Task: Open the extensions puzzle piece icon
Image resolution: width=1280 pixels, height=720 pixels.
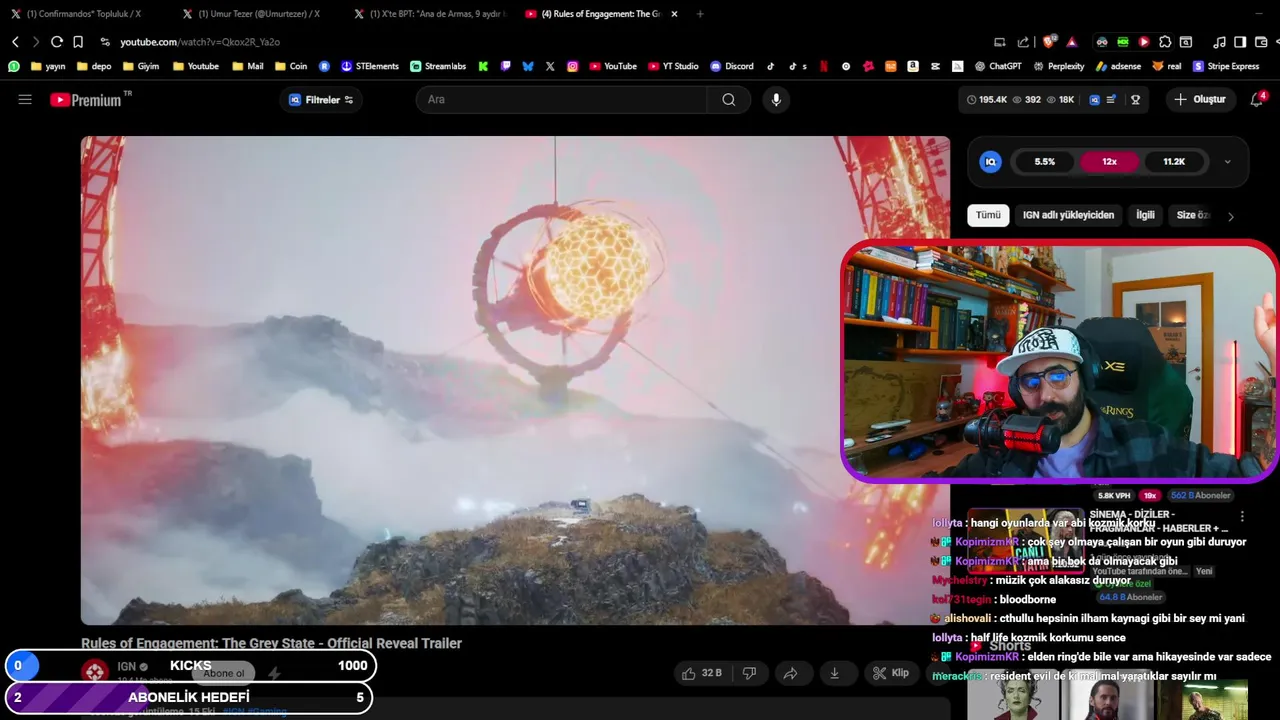Action: coord(1165,42)
